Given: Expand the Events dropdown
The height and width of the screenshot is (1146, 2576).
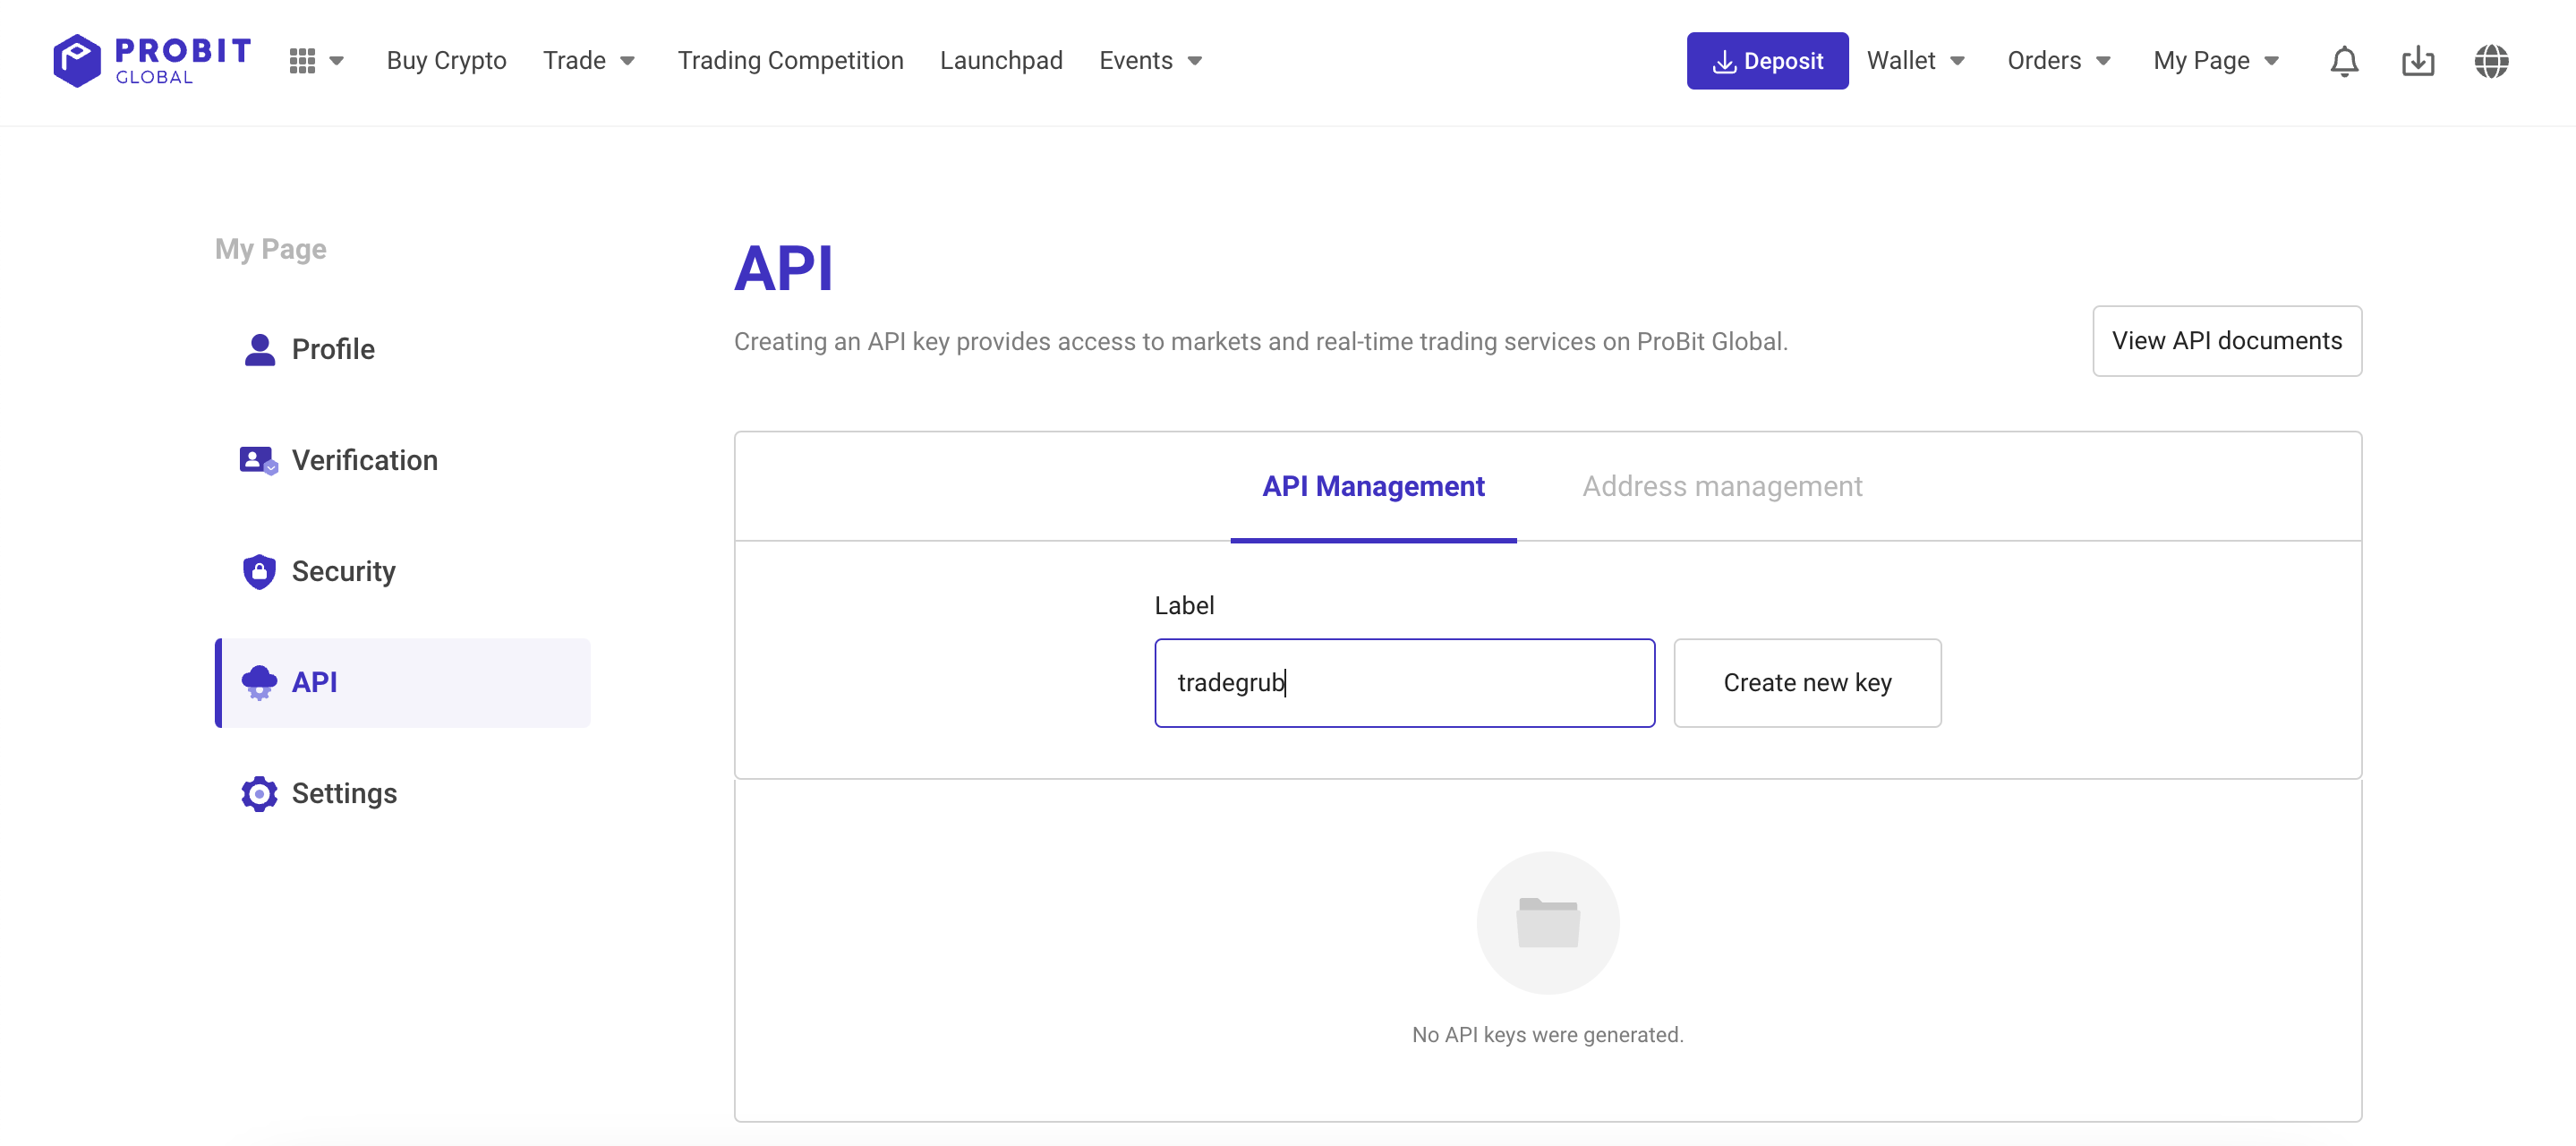Looking at the screenshot, I should [x=1150, y=61].
